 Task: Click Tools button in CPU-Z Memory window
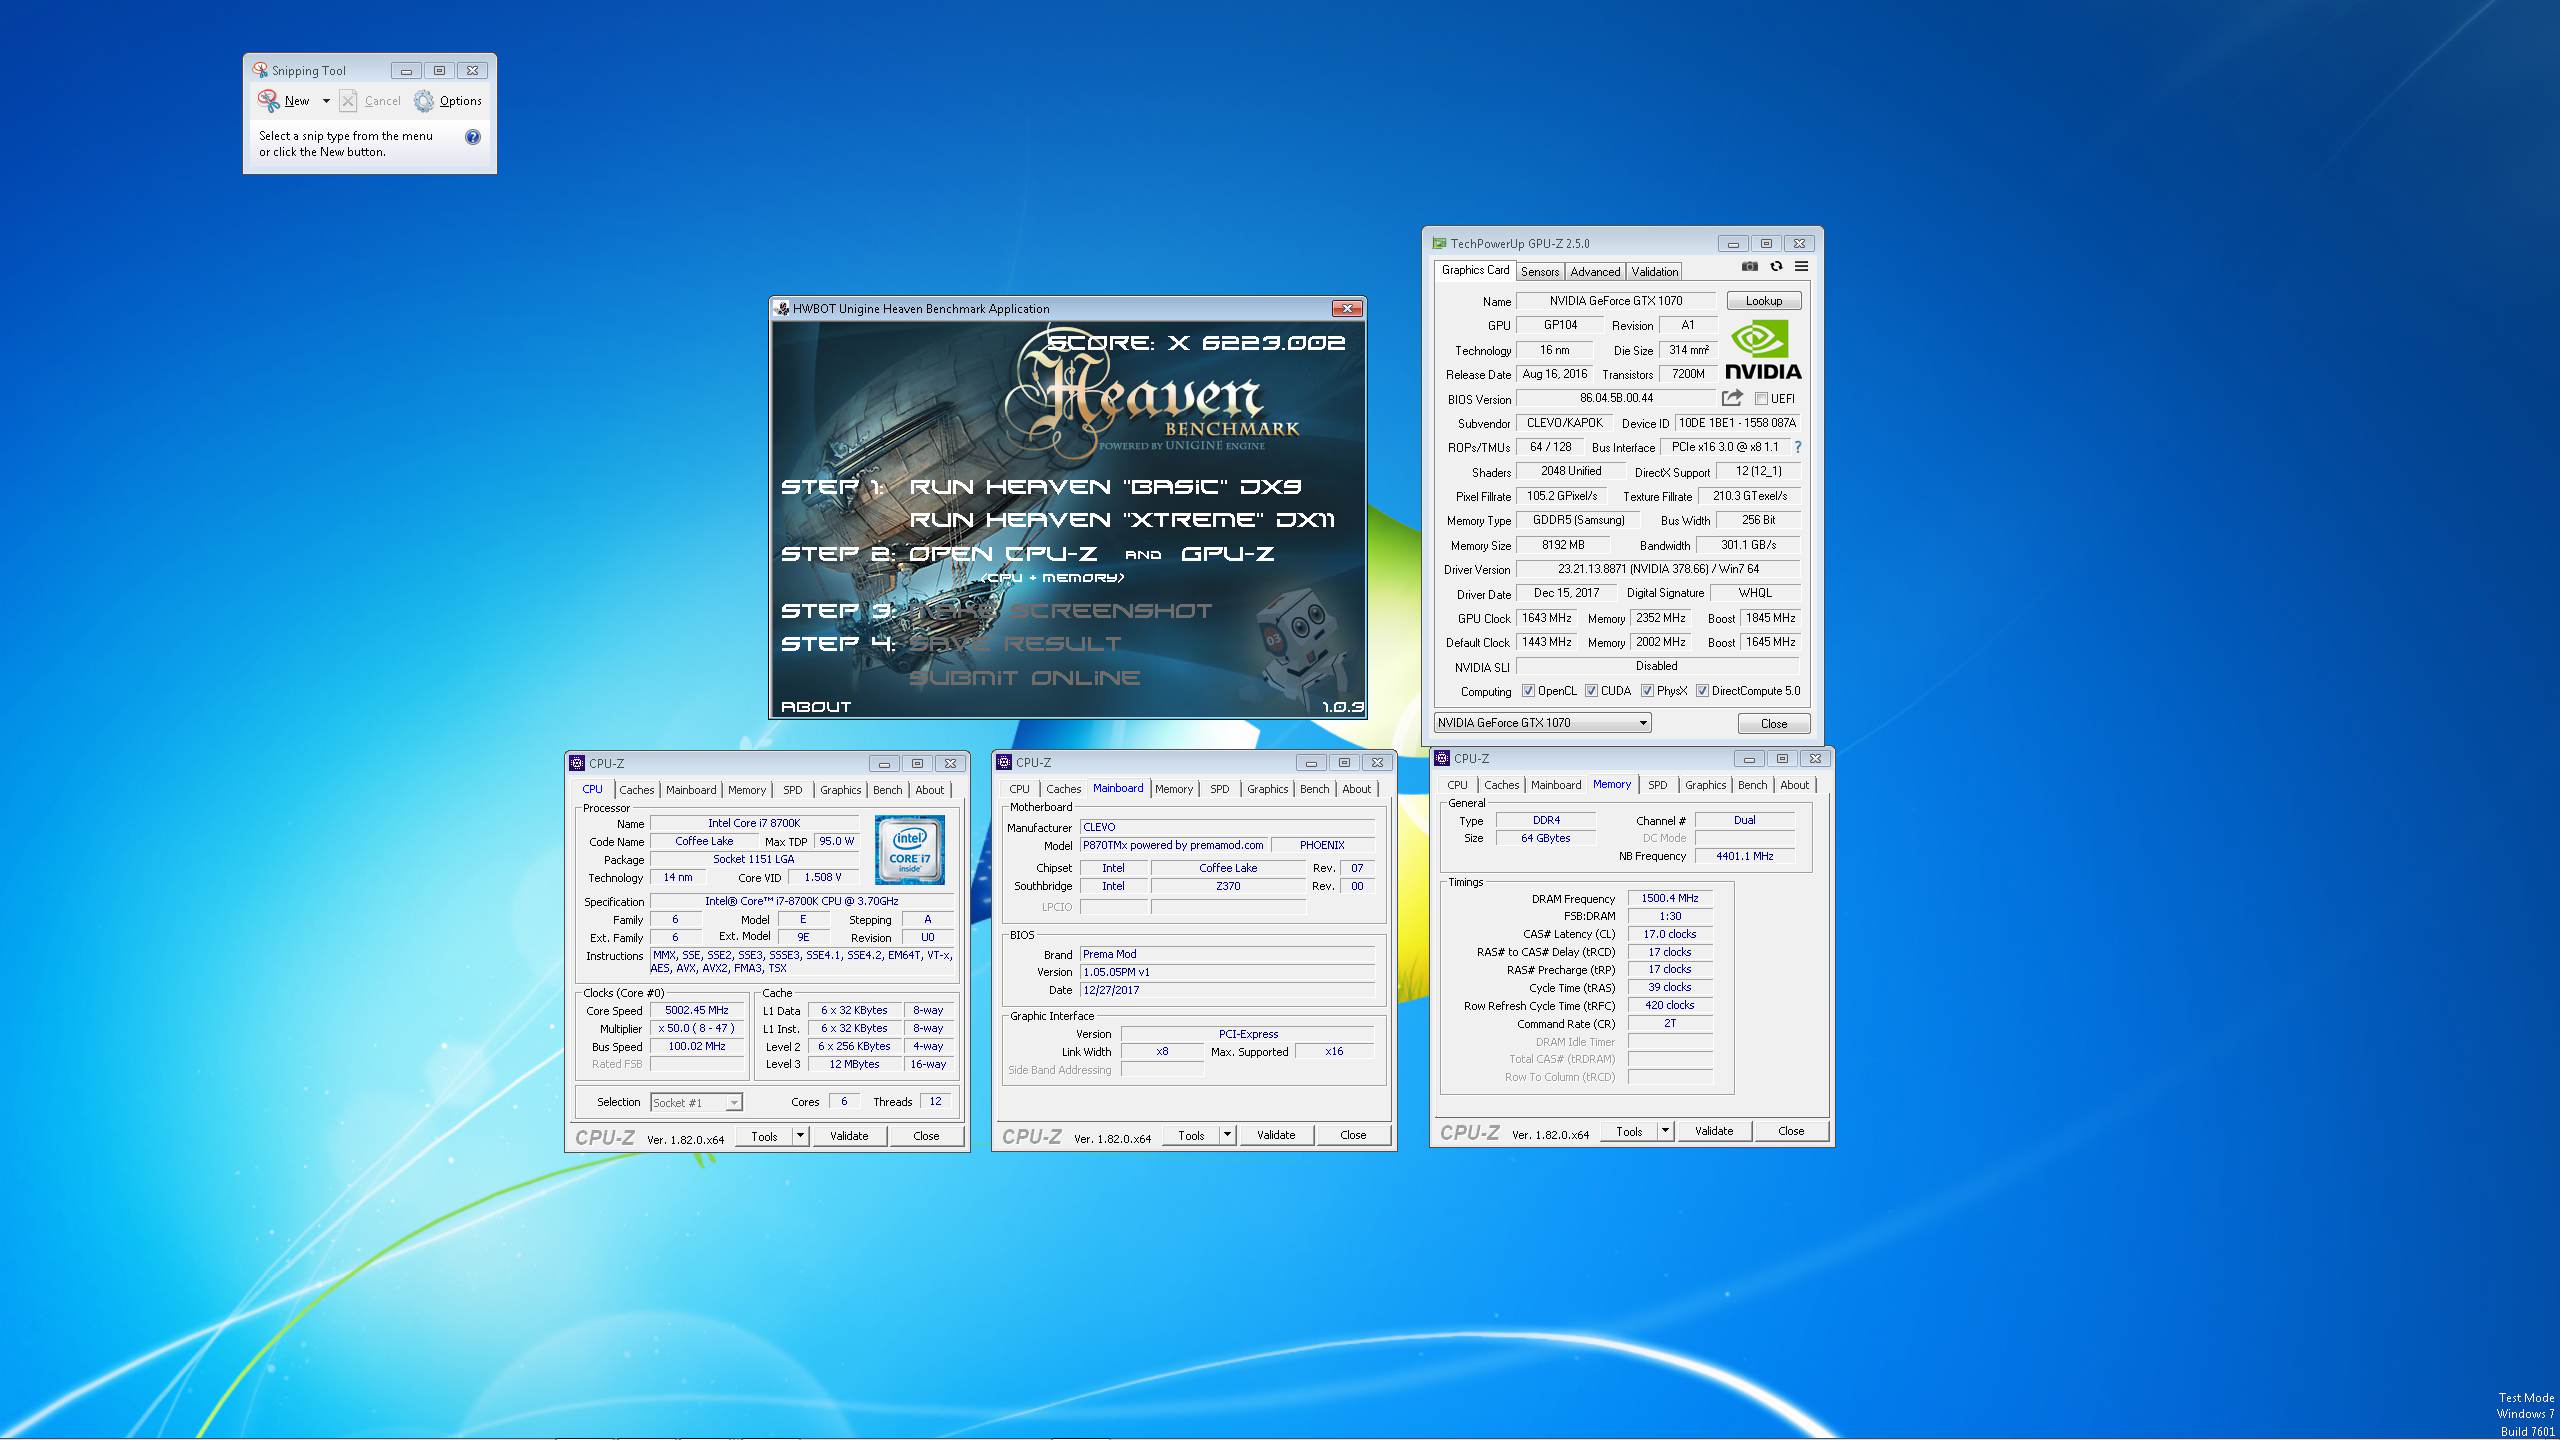click(1629, 1131)
